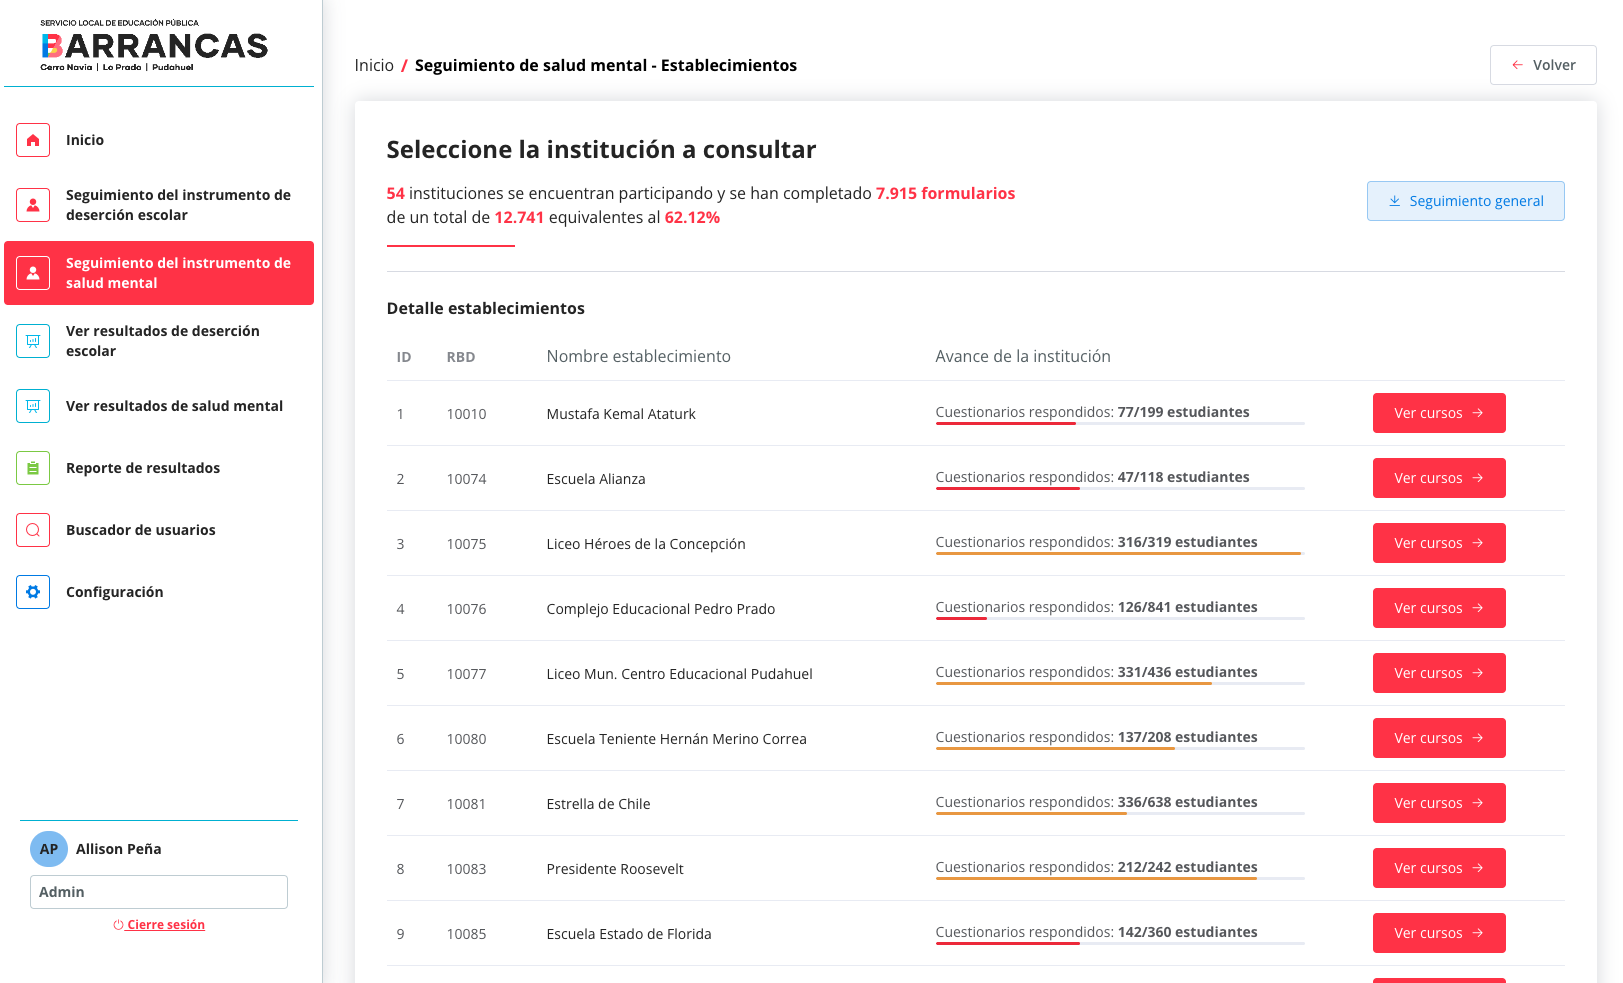Open Reporte de resultados menu item
This screenshot has height=983, width=1623.
[159, 468]
